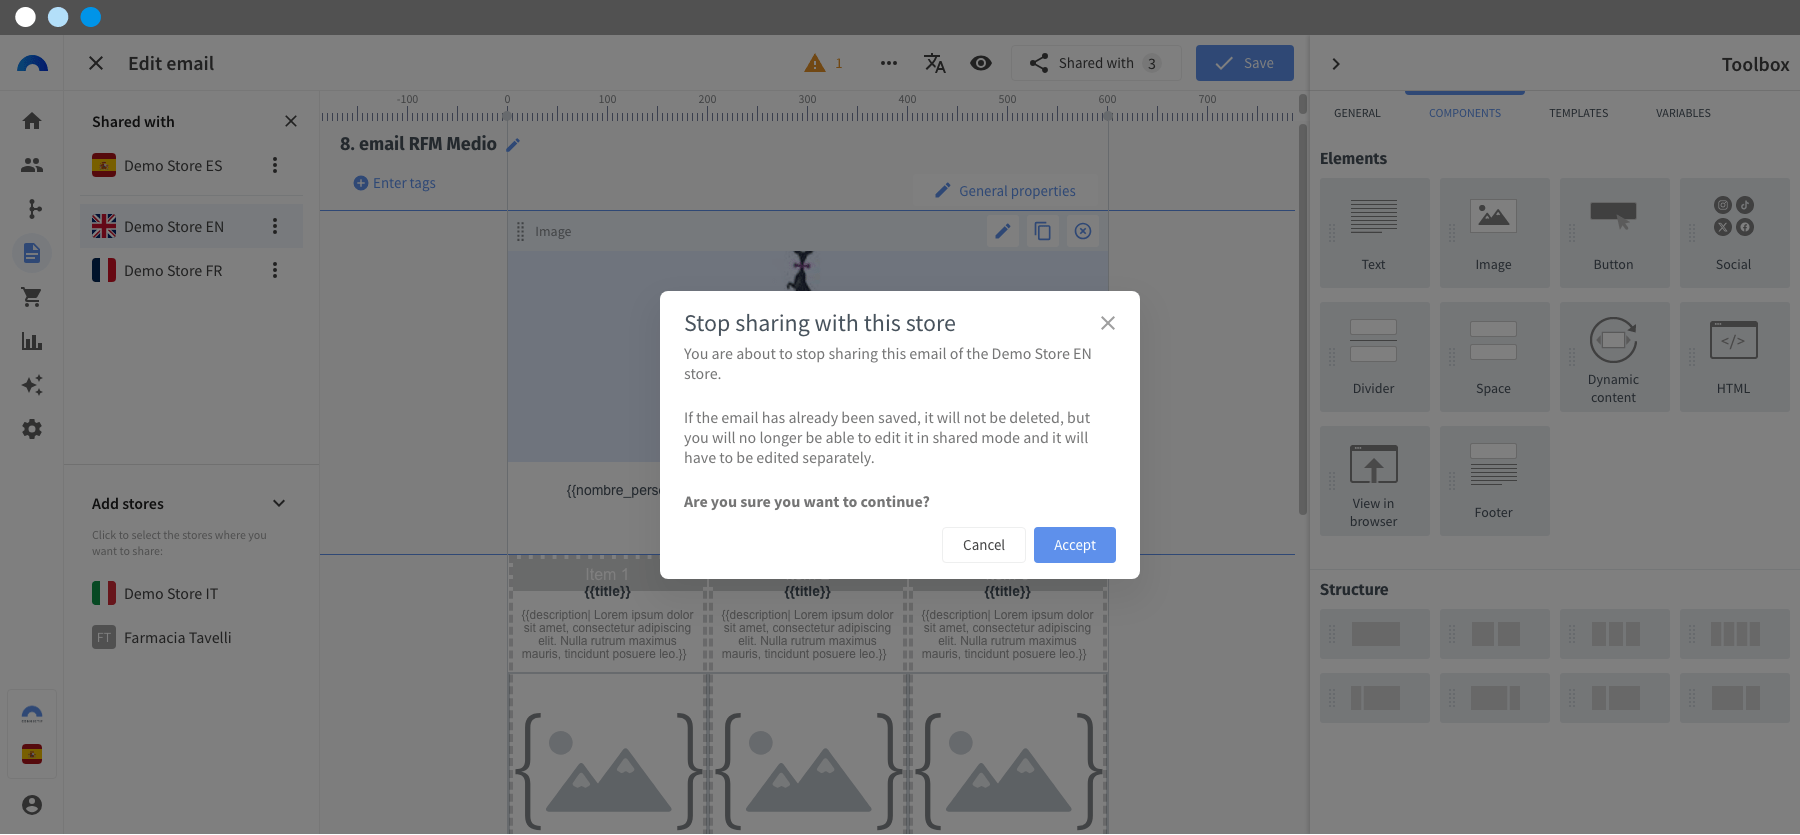Click the warning triangle alert icon

[x=815, y=63]
